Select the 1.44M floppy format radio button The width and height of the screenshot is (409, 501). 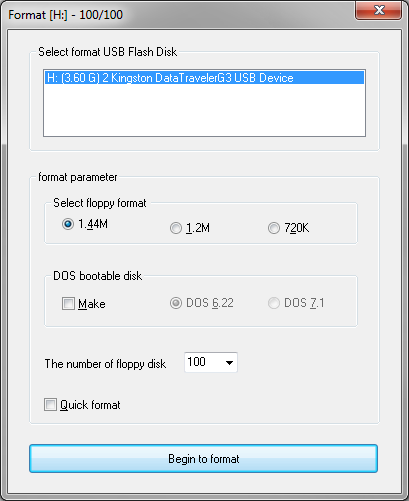(68, 224)
